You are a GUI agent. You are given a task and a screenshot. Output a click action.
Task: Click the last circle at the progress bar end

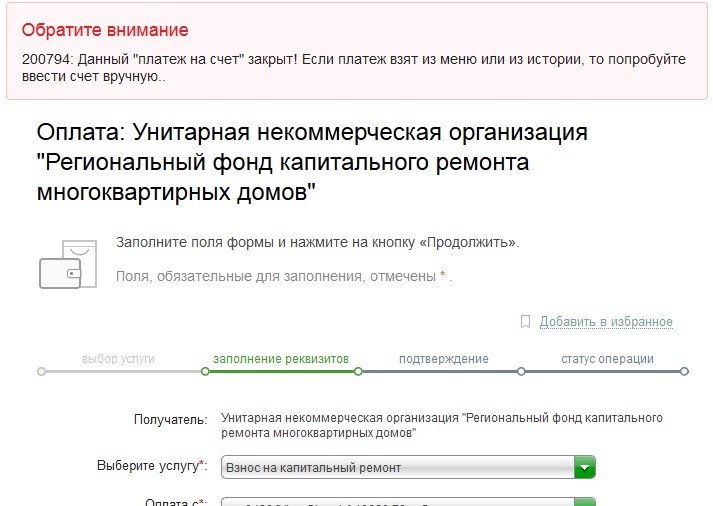click(x=684, y=371)
